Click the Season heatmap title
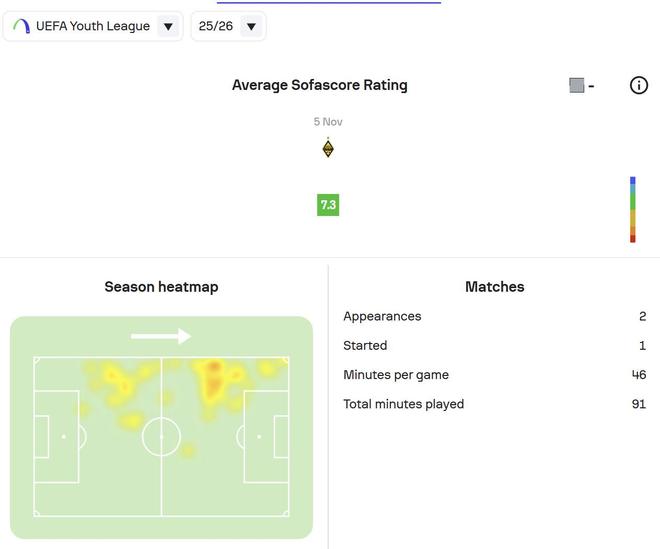660x549 pixels. click(161, 287)
